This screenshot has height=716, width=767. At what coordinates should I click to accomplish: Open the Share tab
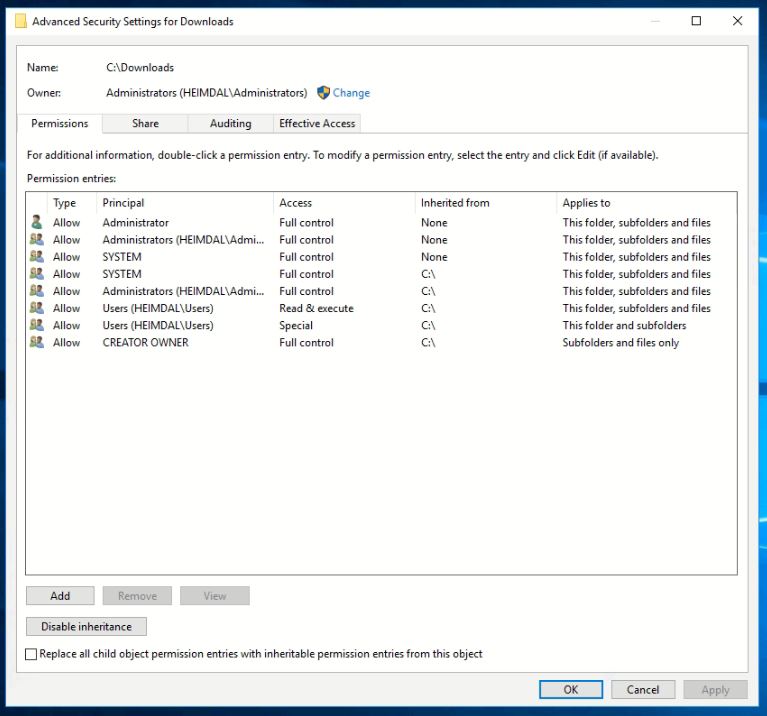tap(145, 123)
